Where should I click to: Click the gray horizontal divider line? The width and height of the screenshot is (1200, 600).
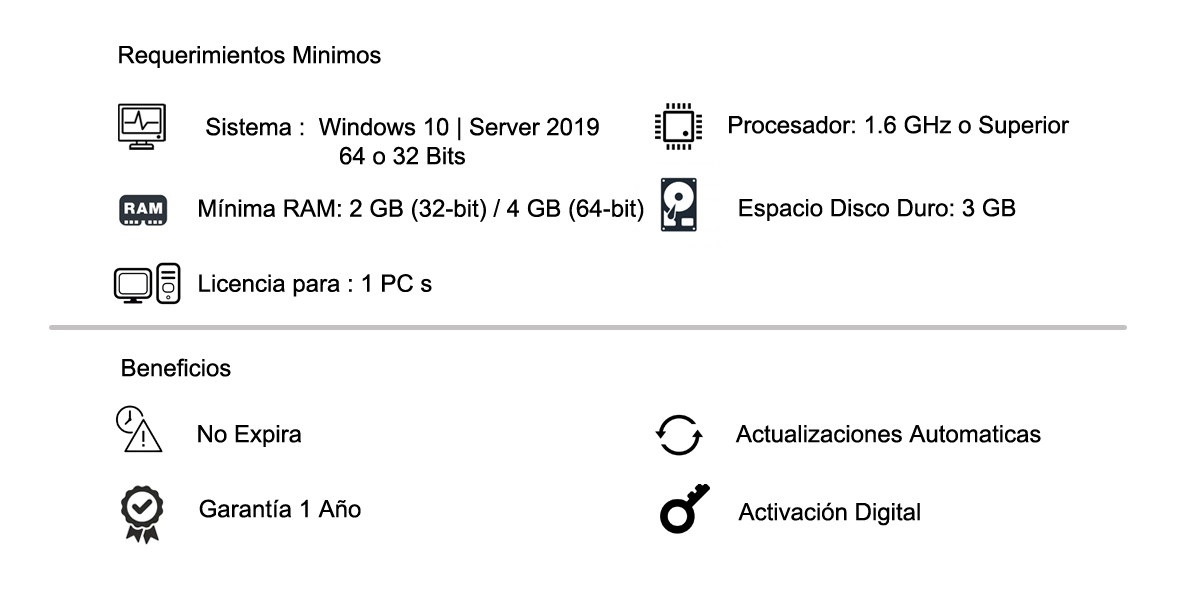click(588, 327)
